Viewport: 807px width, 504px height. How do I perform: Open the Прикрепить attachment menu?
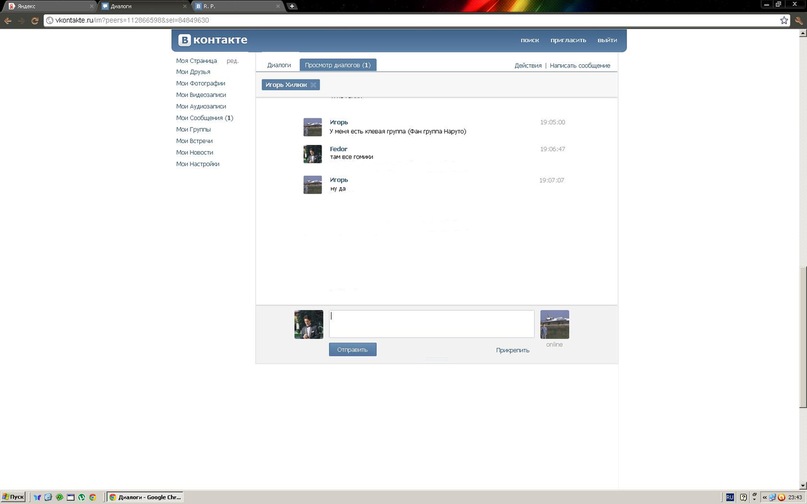pos(512,350)
